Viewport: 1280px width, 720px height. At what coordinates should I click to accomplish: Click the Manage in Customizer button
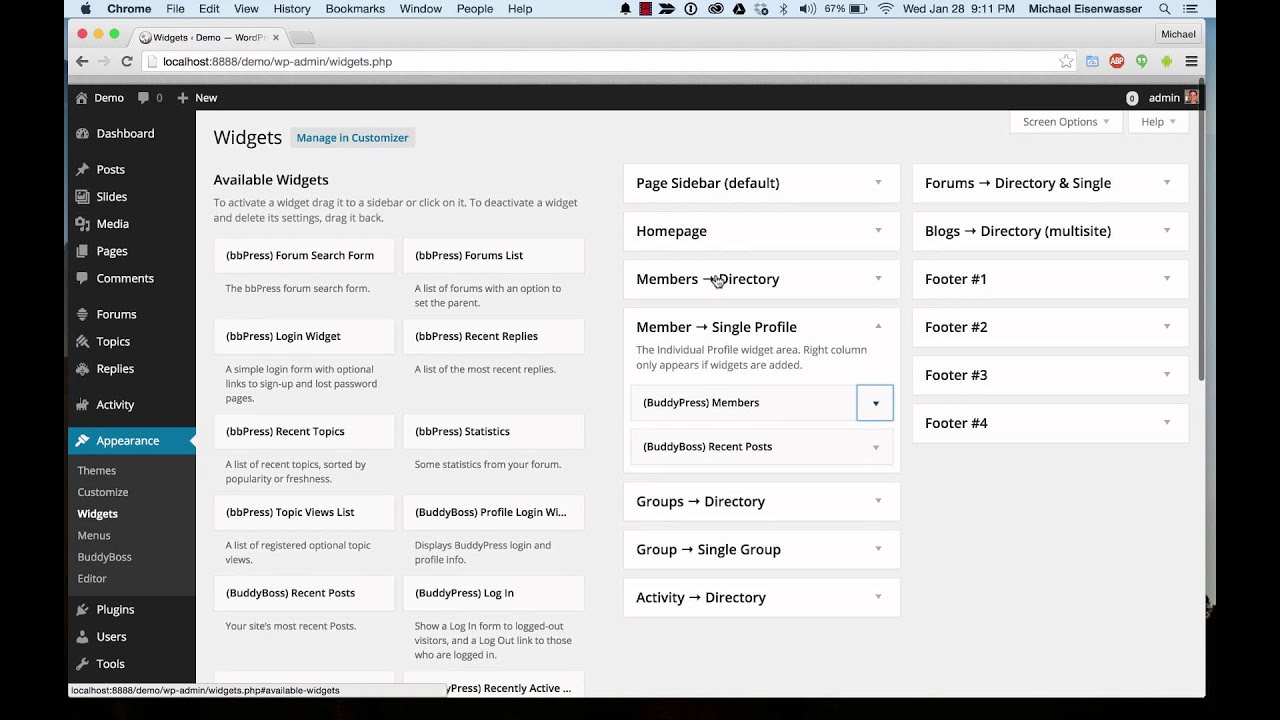[352, 138]
